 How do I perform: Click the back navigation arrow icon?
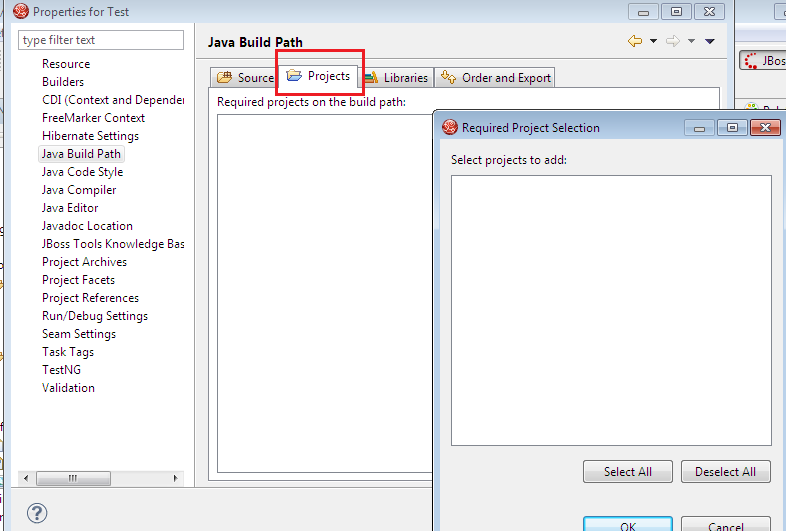click(635, 41)
